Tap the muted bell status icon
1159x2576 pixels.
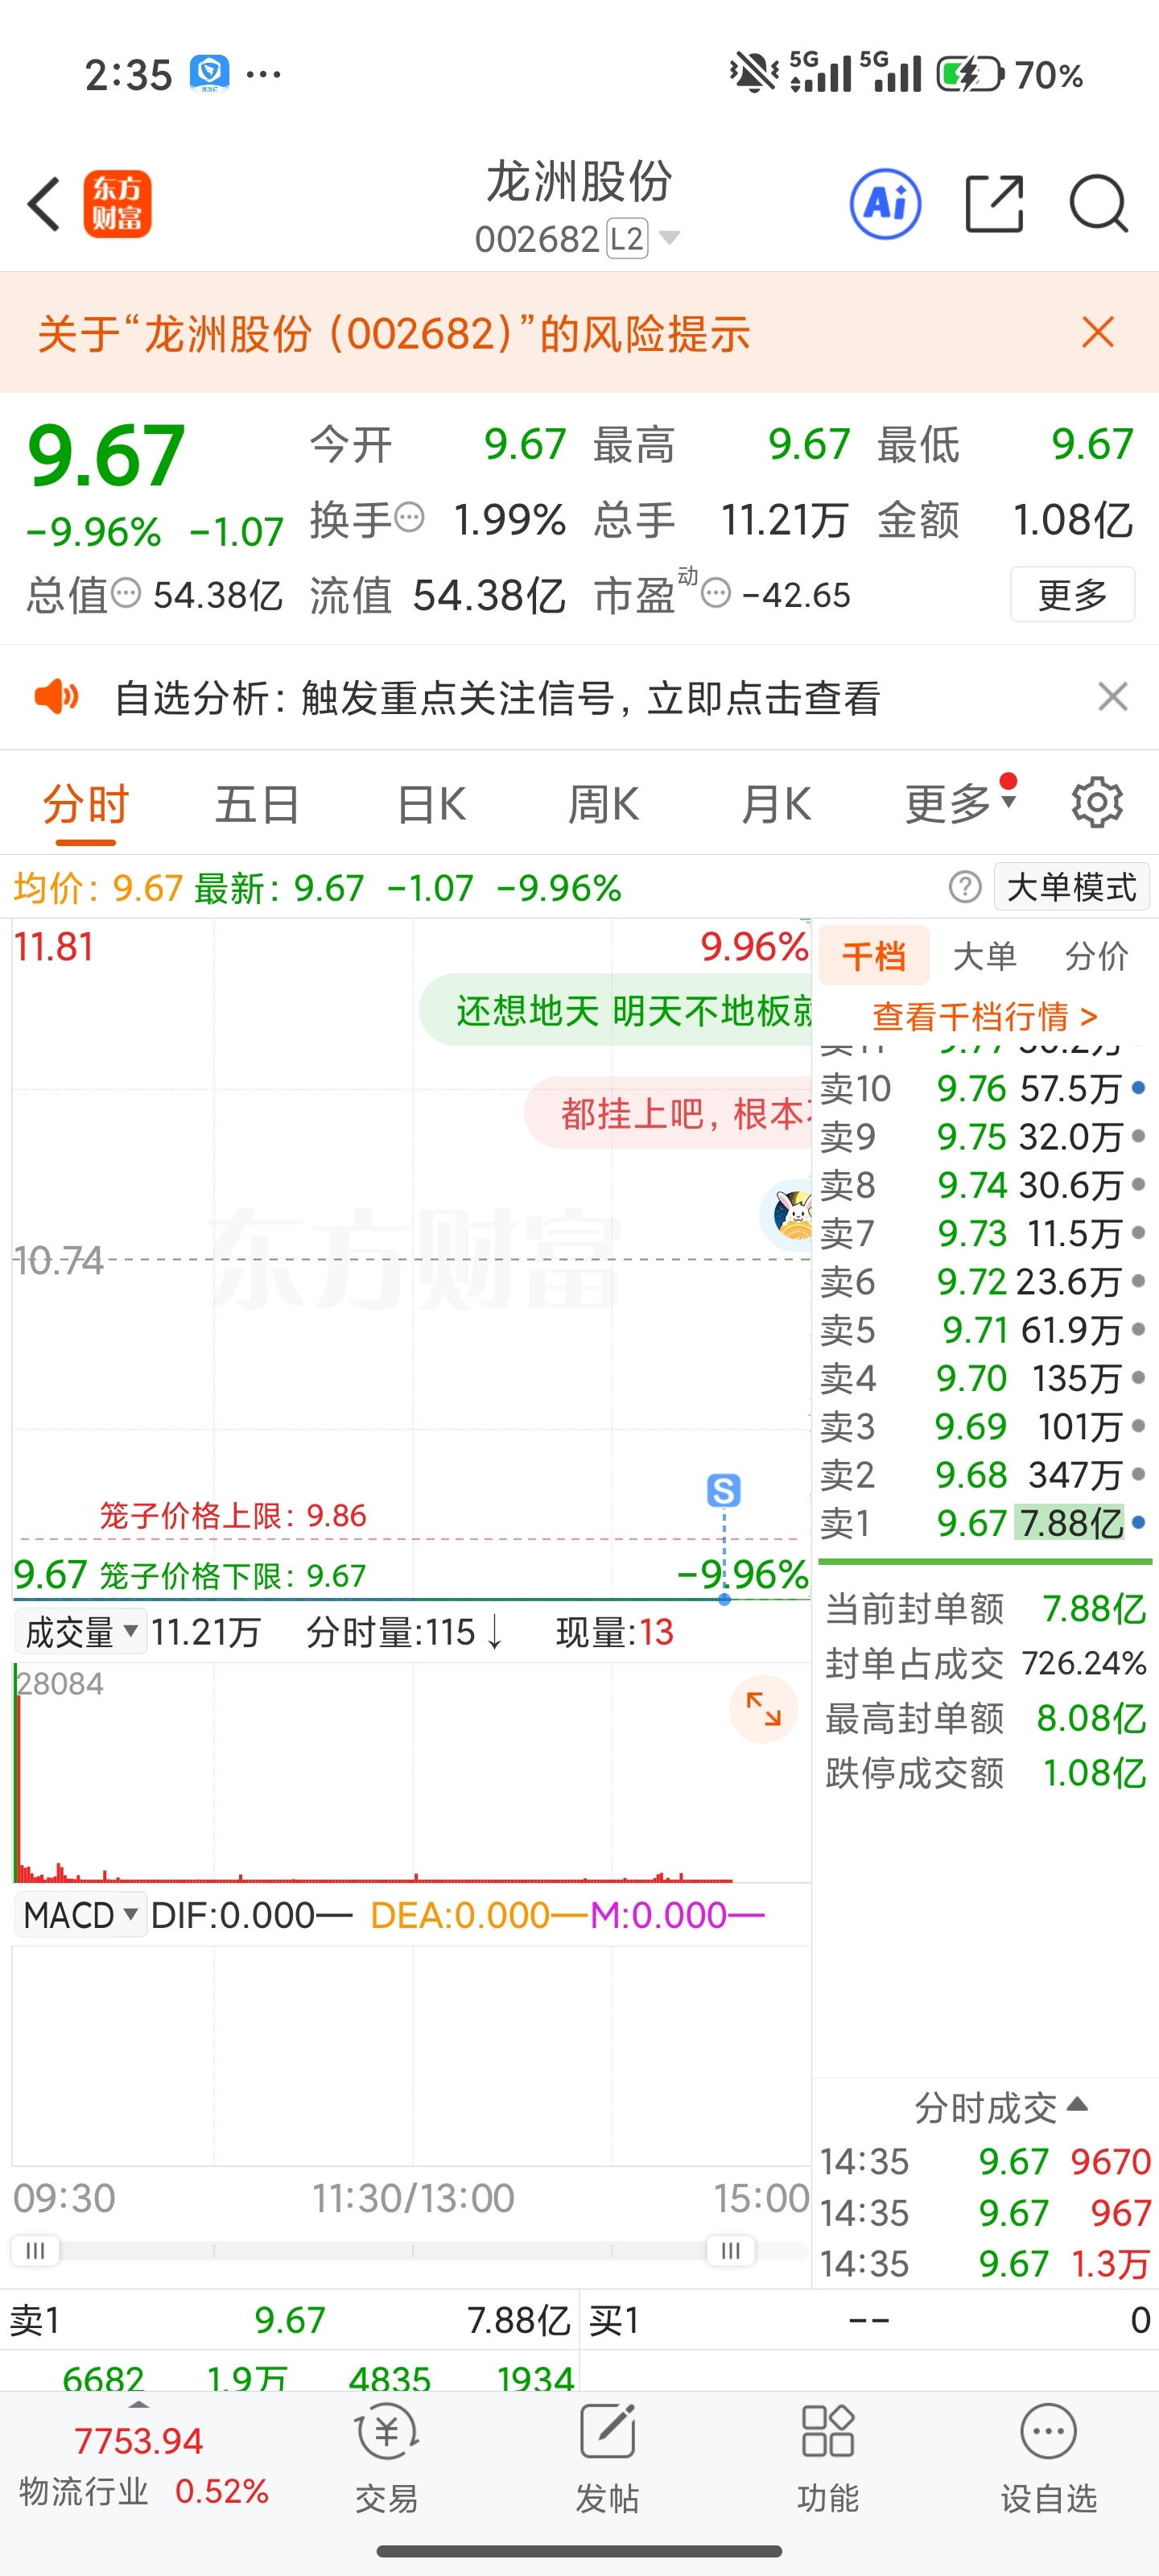(754, 73)
